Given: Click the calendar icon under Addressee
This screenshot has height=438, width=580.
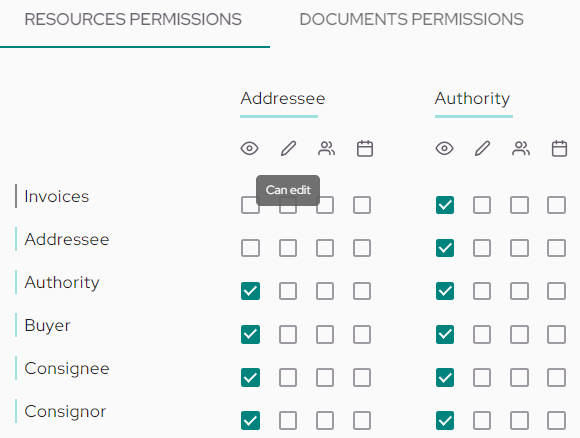Looking at the screenshot, I should click(x=365, y=148).
